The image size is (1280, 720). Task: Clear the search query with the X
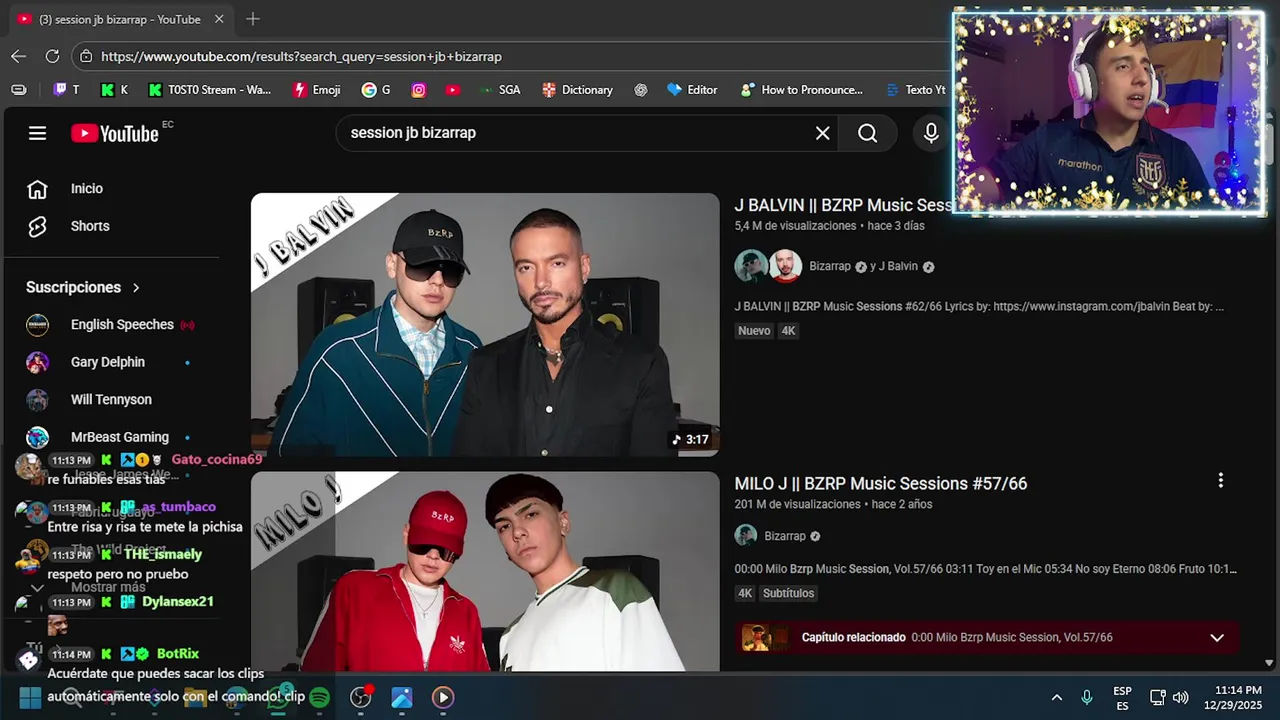[822, 133]
